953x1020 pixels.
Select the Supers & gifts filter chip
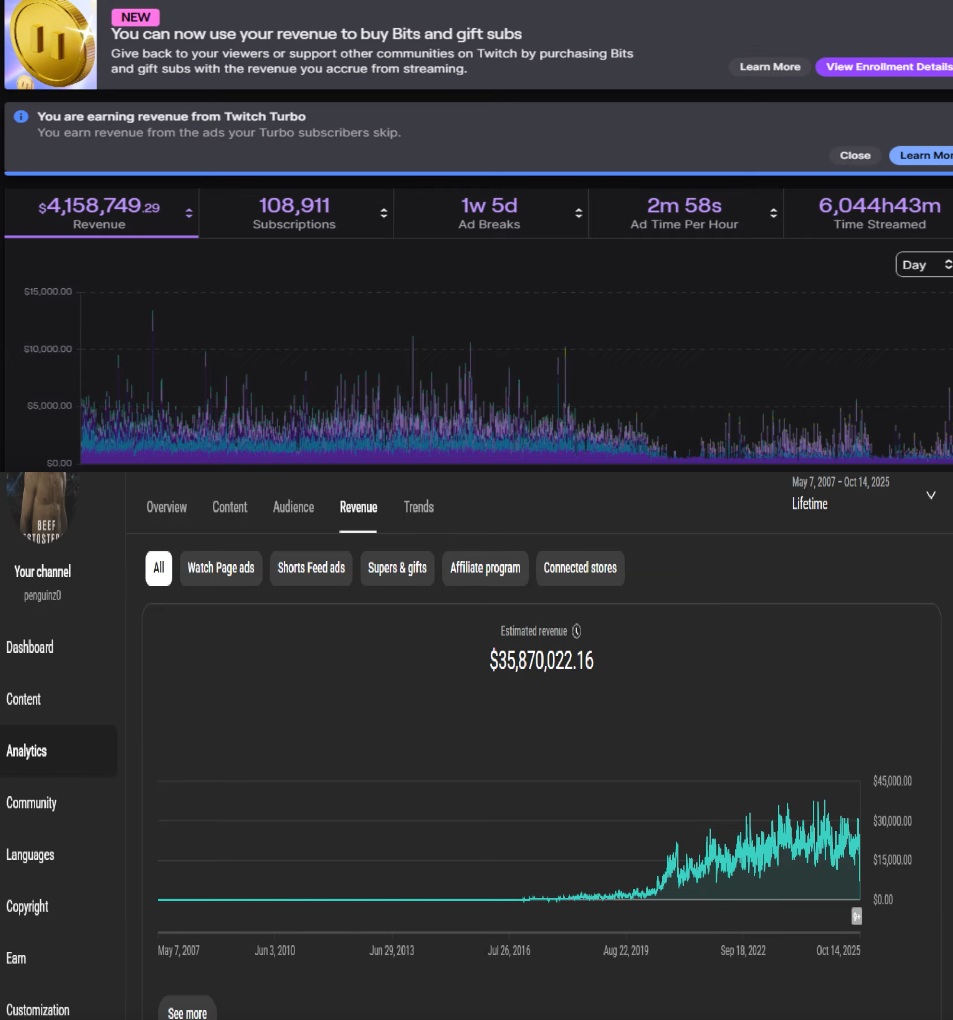397,568
